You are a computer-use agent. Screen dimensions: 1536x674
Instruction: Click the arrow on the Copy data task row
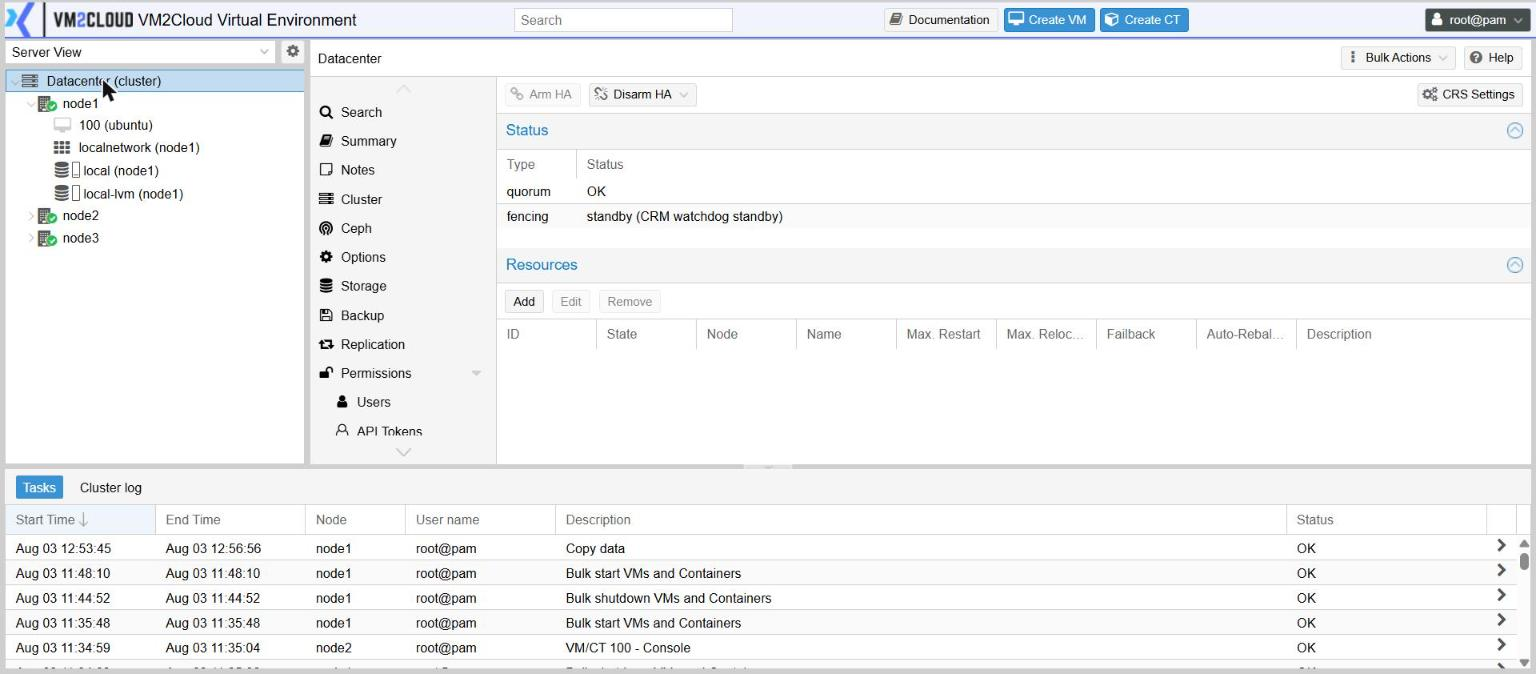1501,546
